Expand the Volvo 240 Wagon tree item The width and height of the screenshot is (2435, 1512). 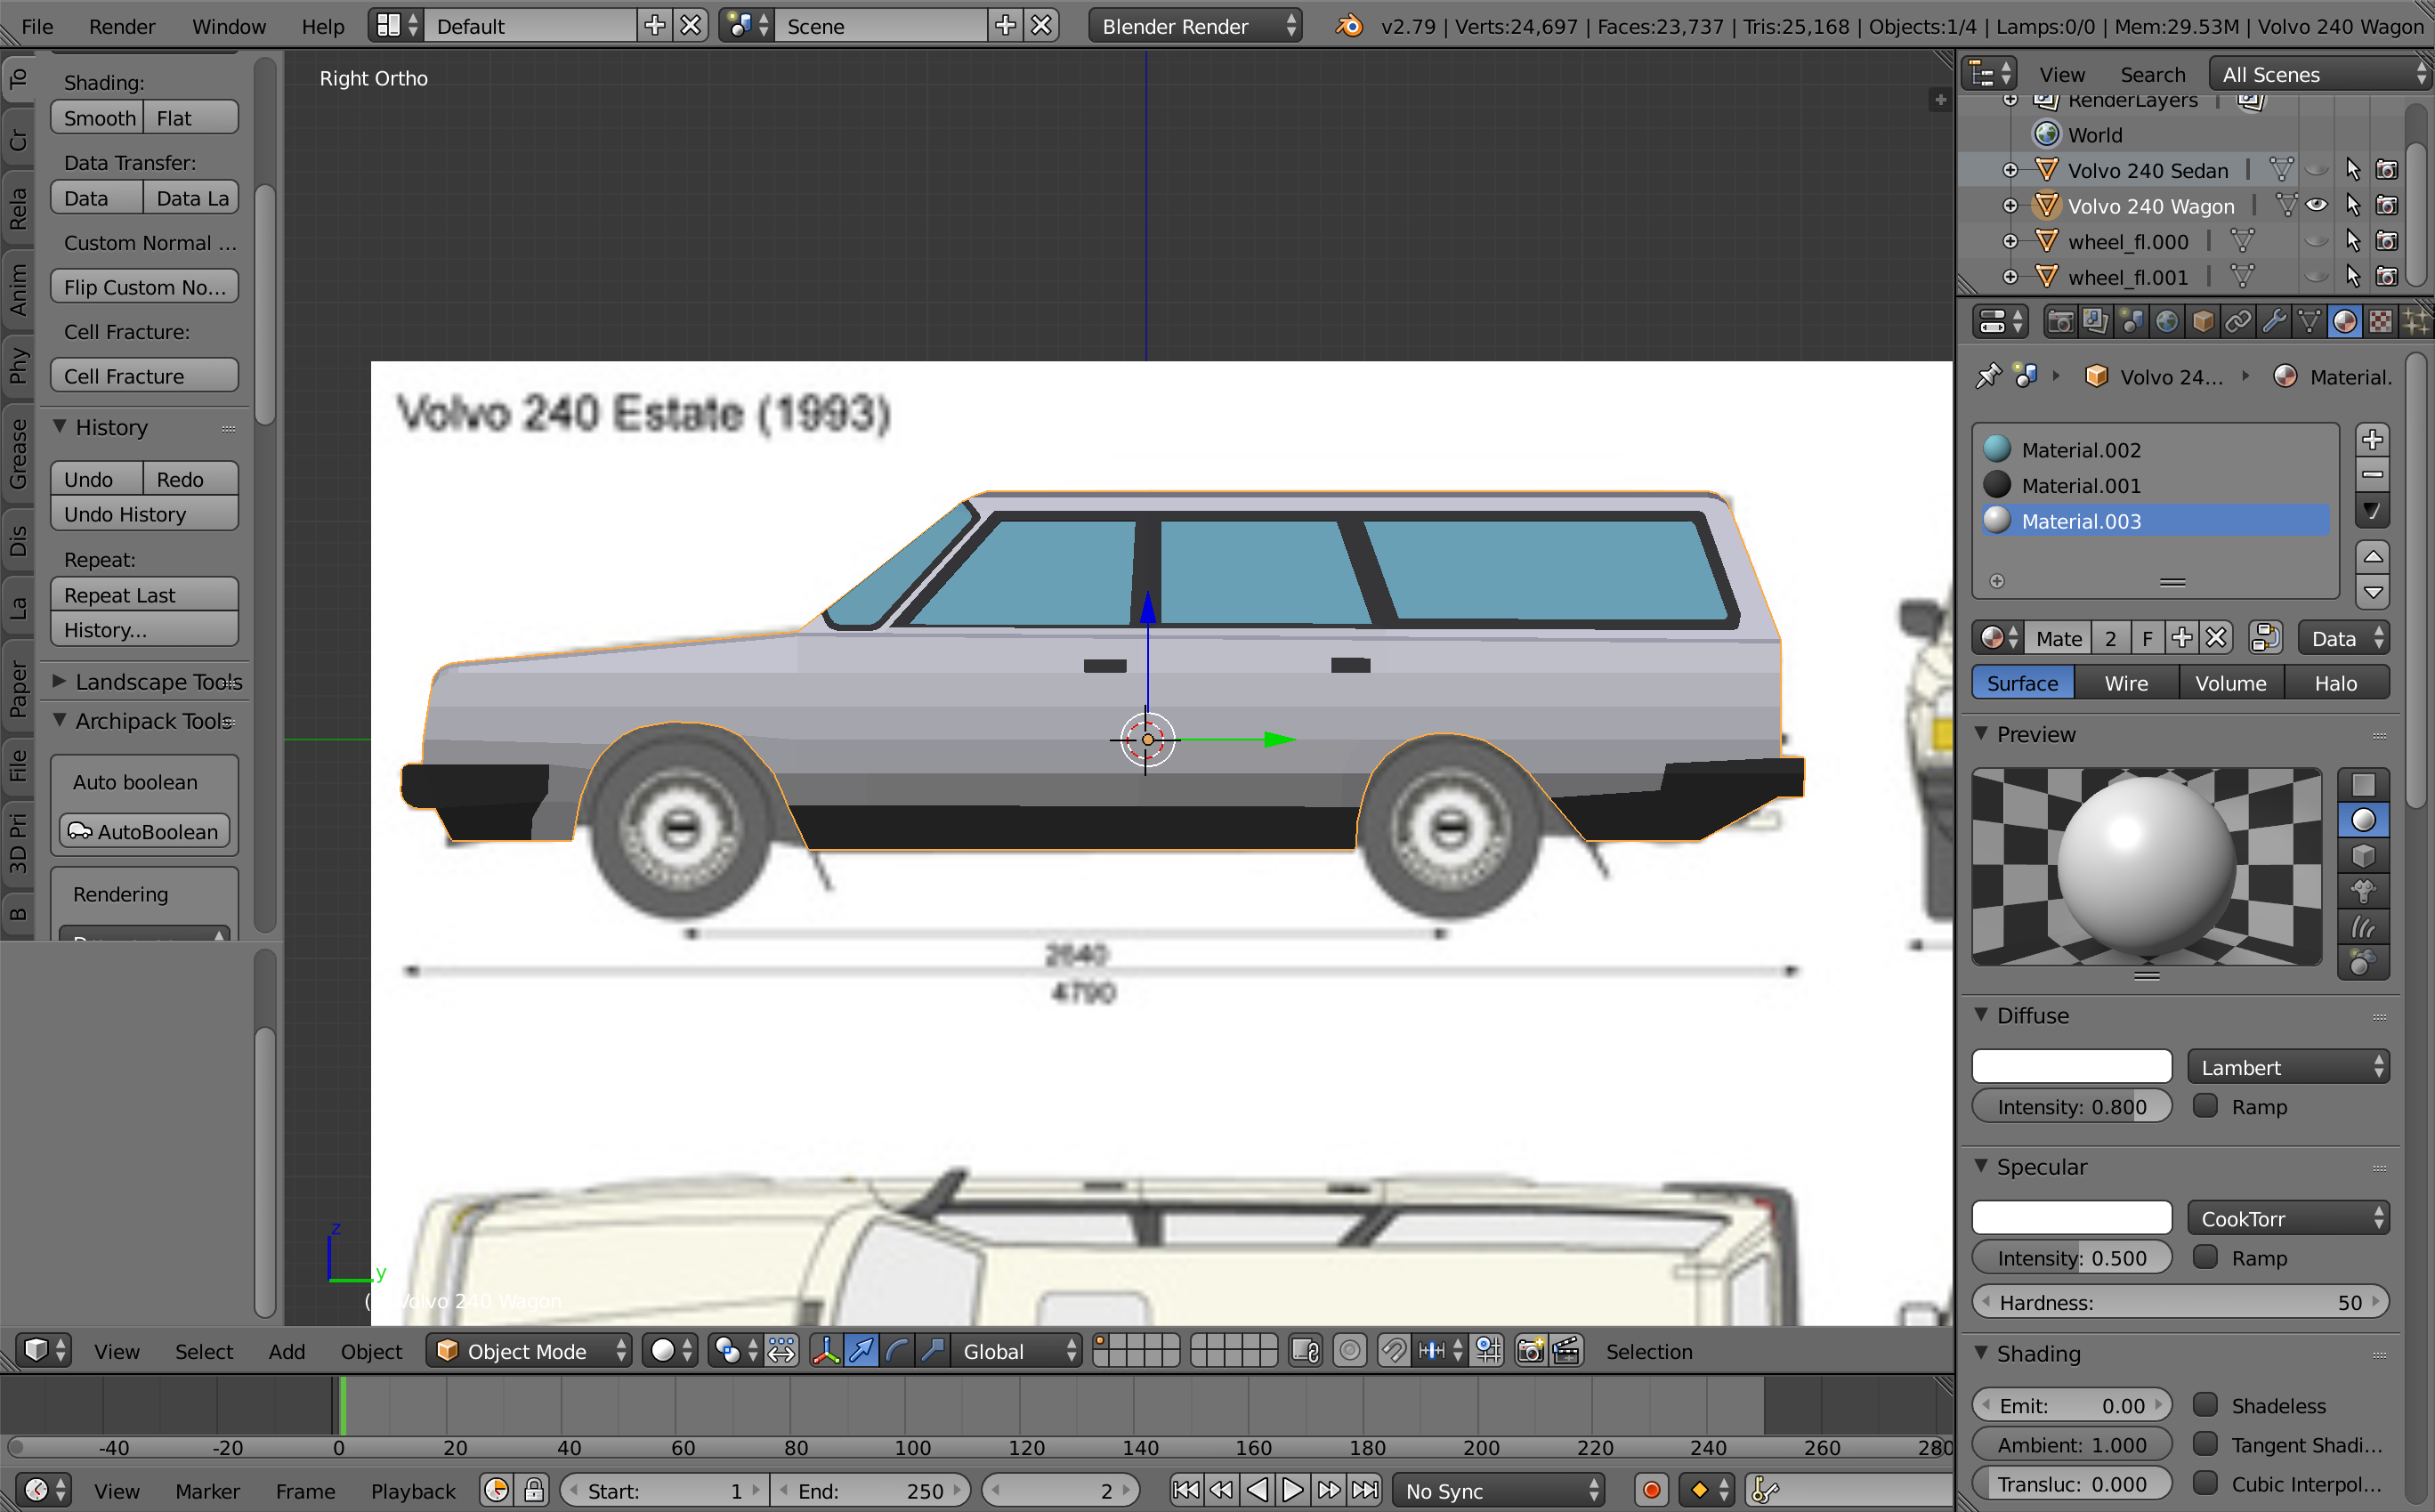pyautogui.click(x=2010, y=206)
